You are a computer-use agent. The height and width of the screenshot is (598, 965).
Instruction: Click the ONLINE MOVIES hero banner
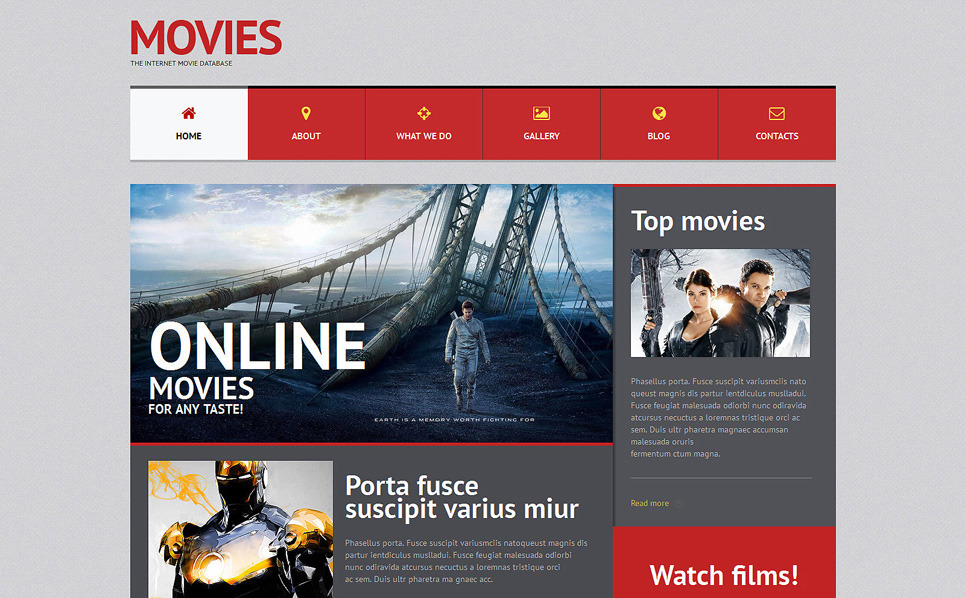tap(371, 312)
